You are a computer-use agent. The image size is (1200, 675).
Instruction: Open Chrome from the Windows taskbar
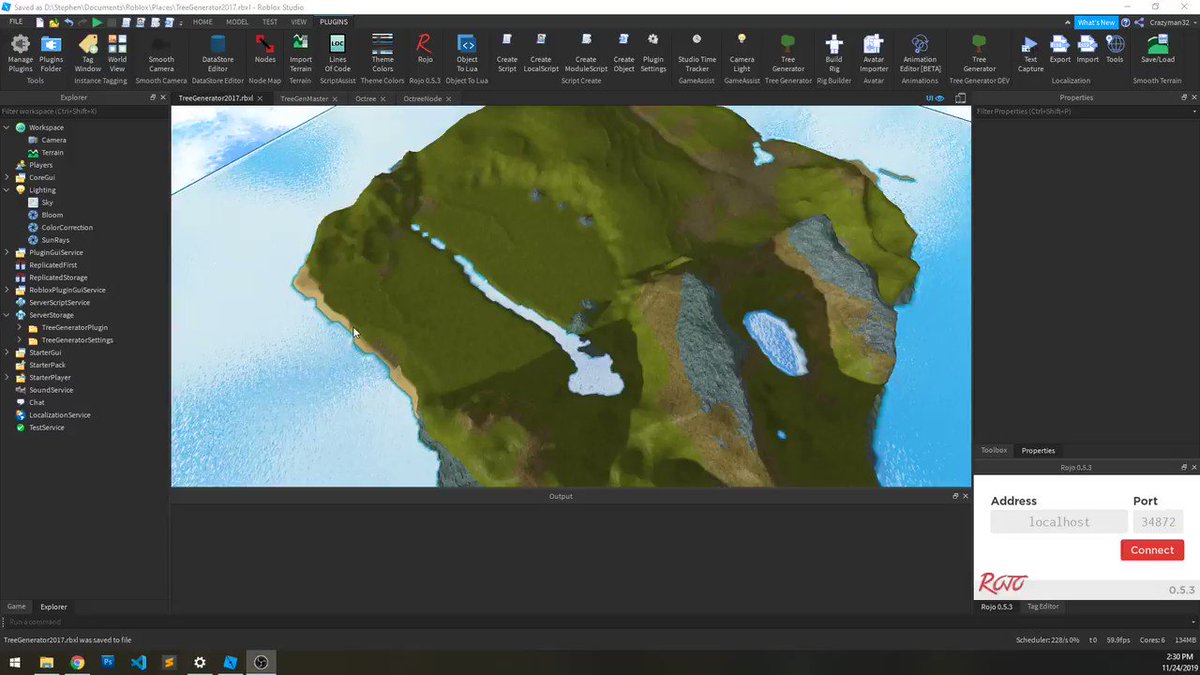(77, 662)
